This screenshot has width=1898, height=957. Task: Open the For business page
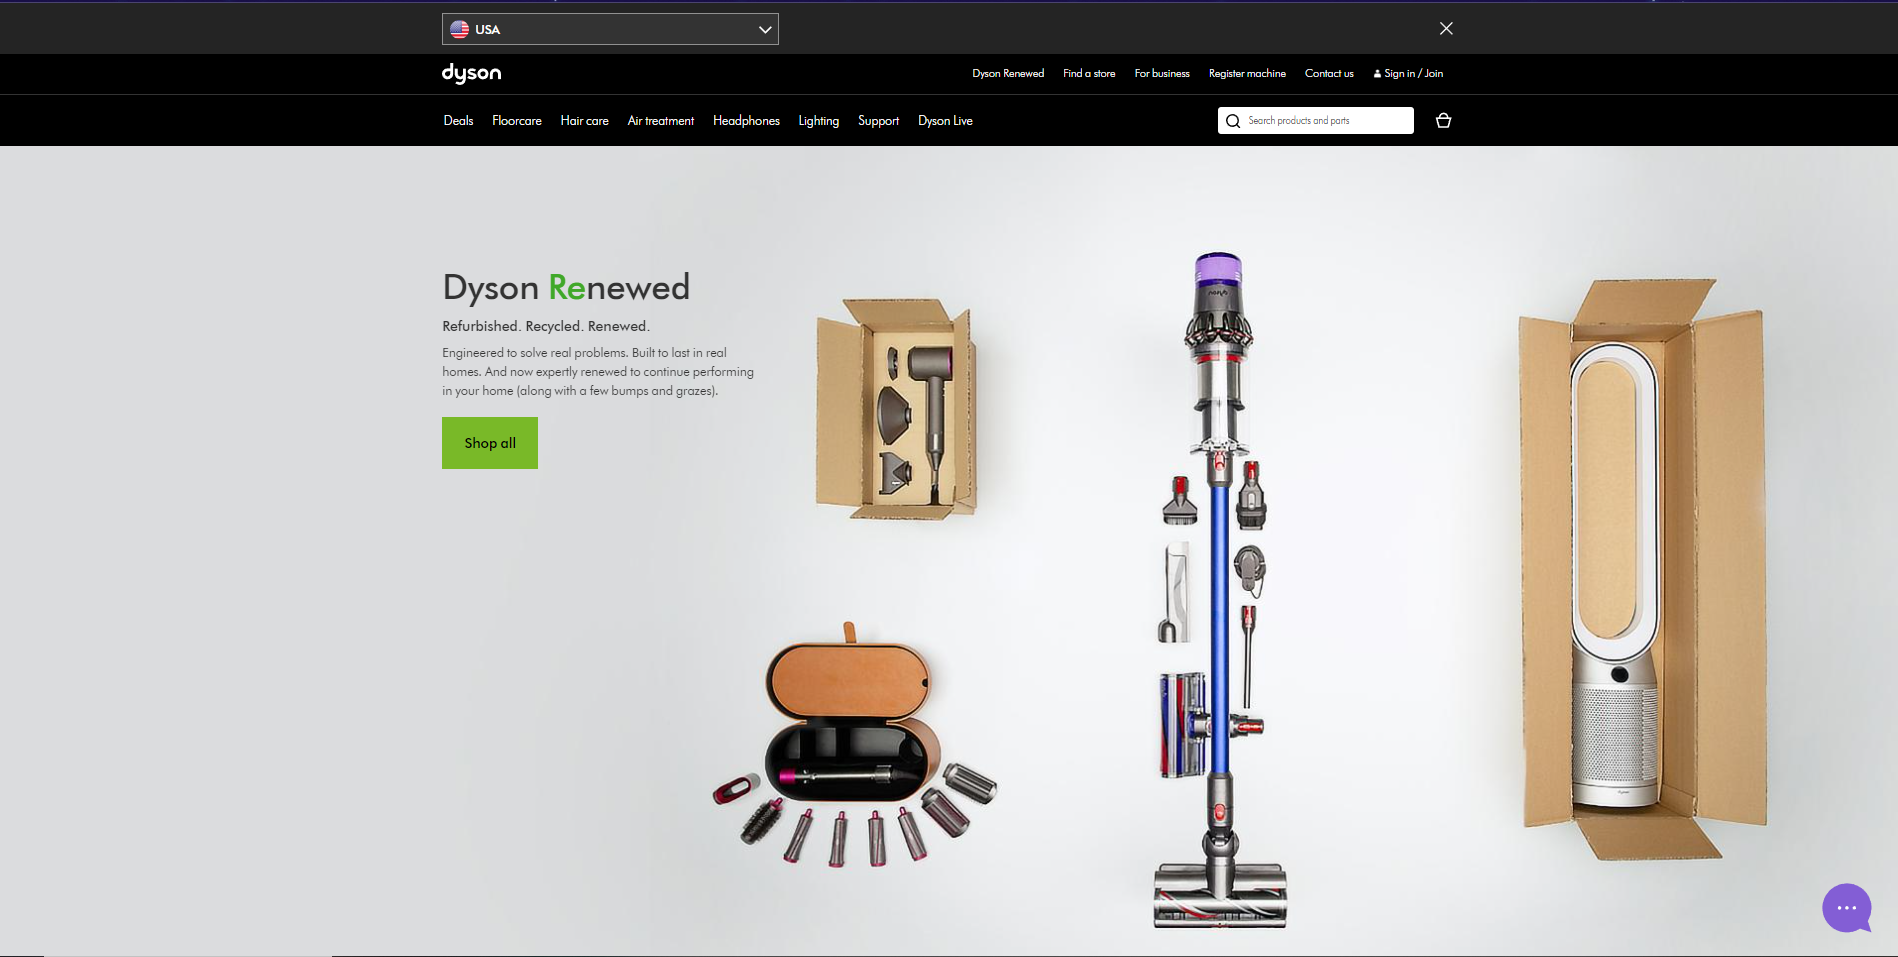1162,74
